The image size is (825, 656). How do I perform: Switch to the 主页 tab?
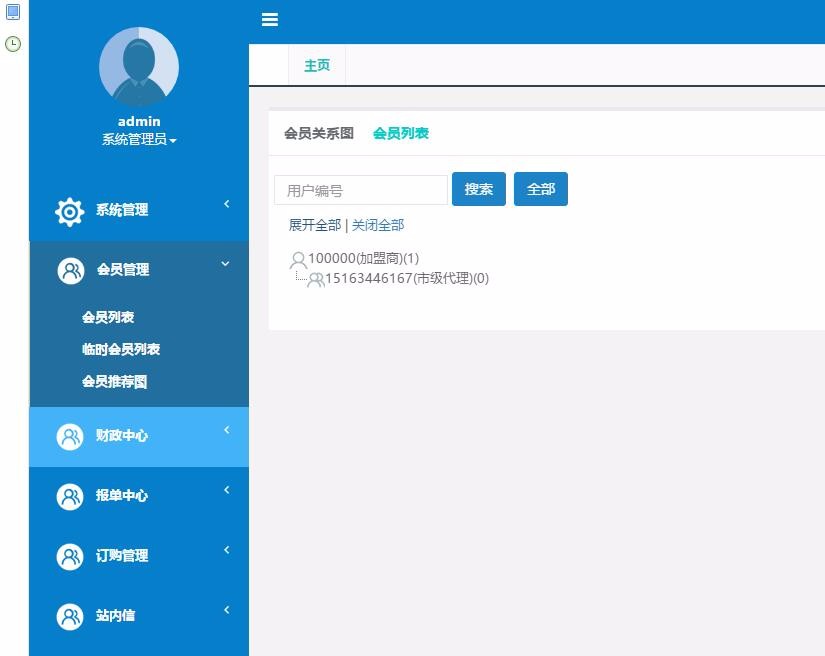point(317,65)
